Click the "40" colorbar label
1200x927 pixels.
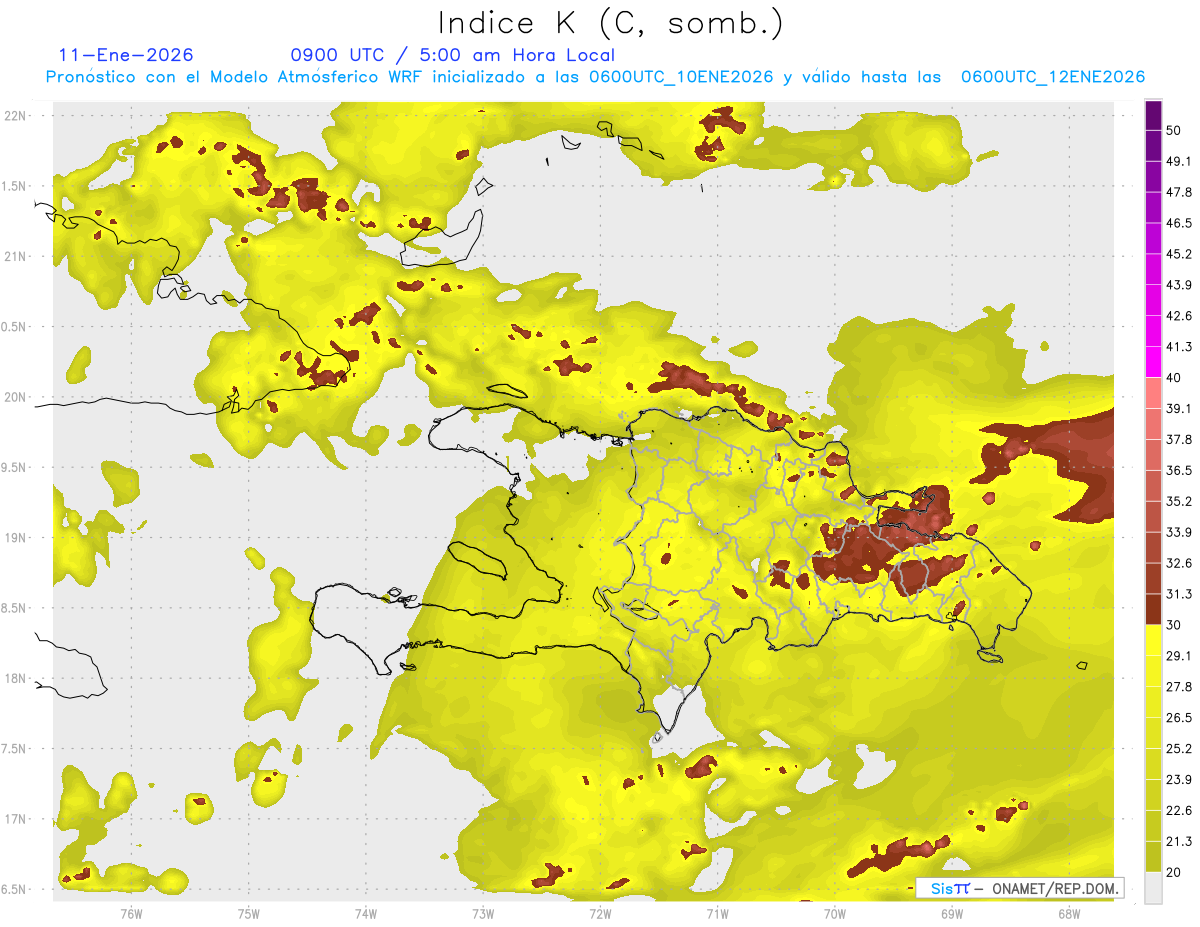click(1175, 378)
